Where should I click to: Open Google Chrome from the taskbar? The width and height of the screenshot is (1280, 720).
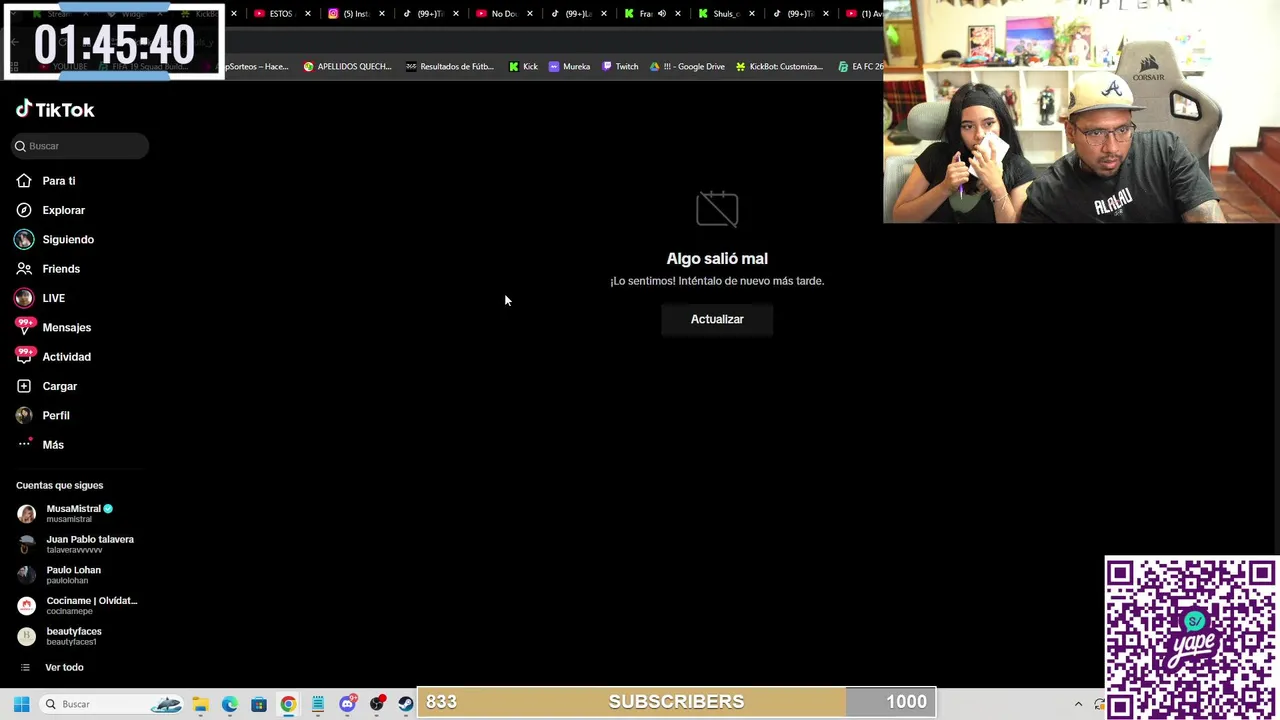(288, 704)
